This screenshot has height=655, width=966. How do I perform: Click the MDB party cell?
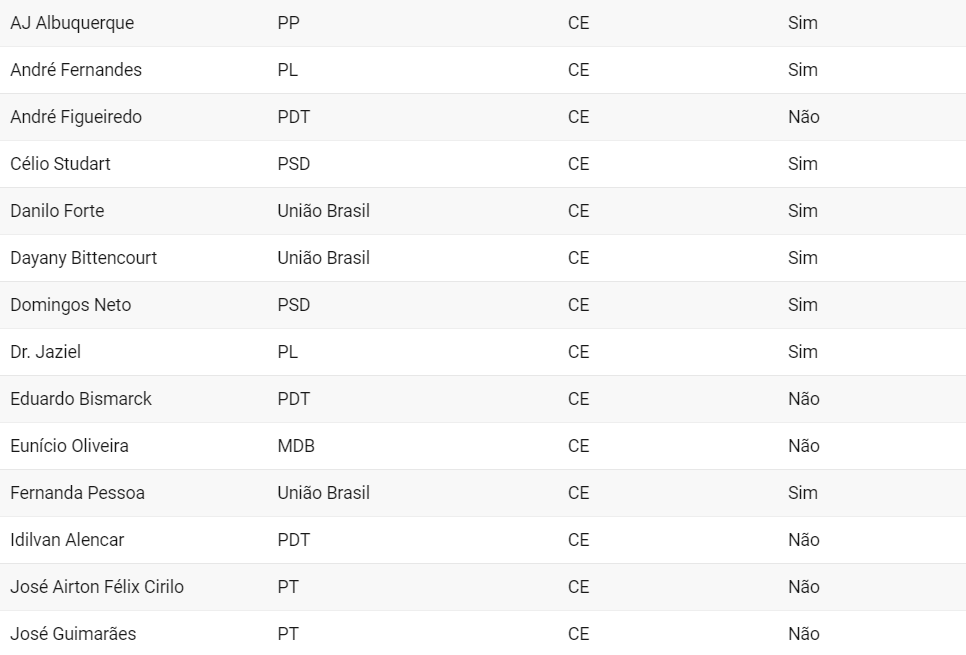click(x=296, y=446)
